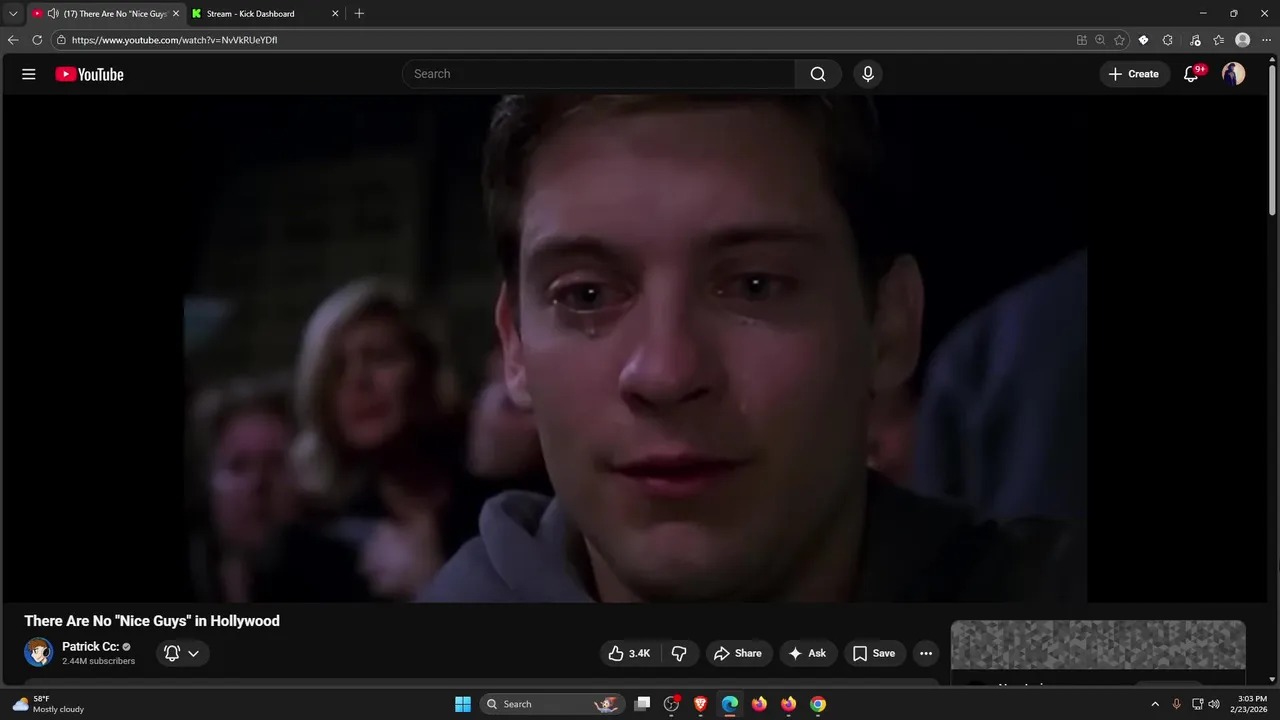
Task: Add this page to favorites
Action: 1119,40
